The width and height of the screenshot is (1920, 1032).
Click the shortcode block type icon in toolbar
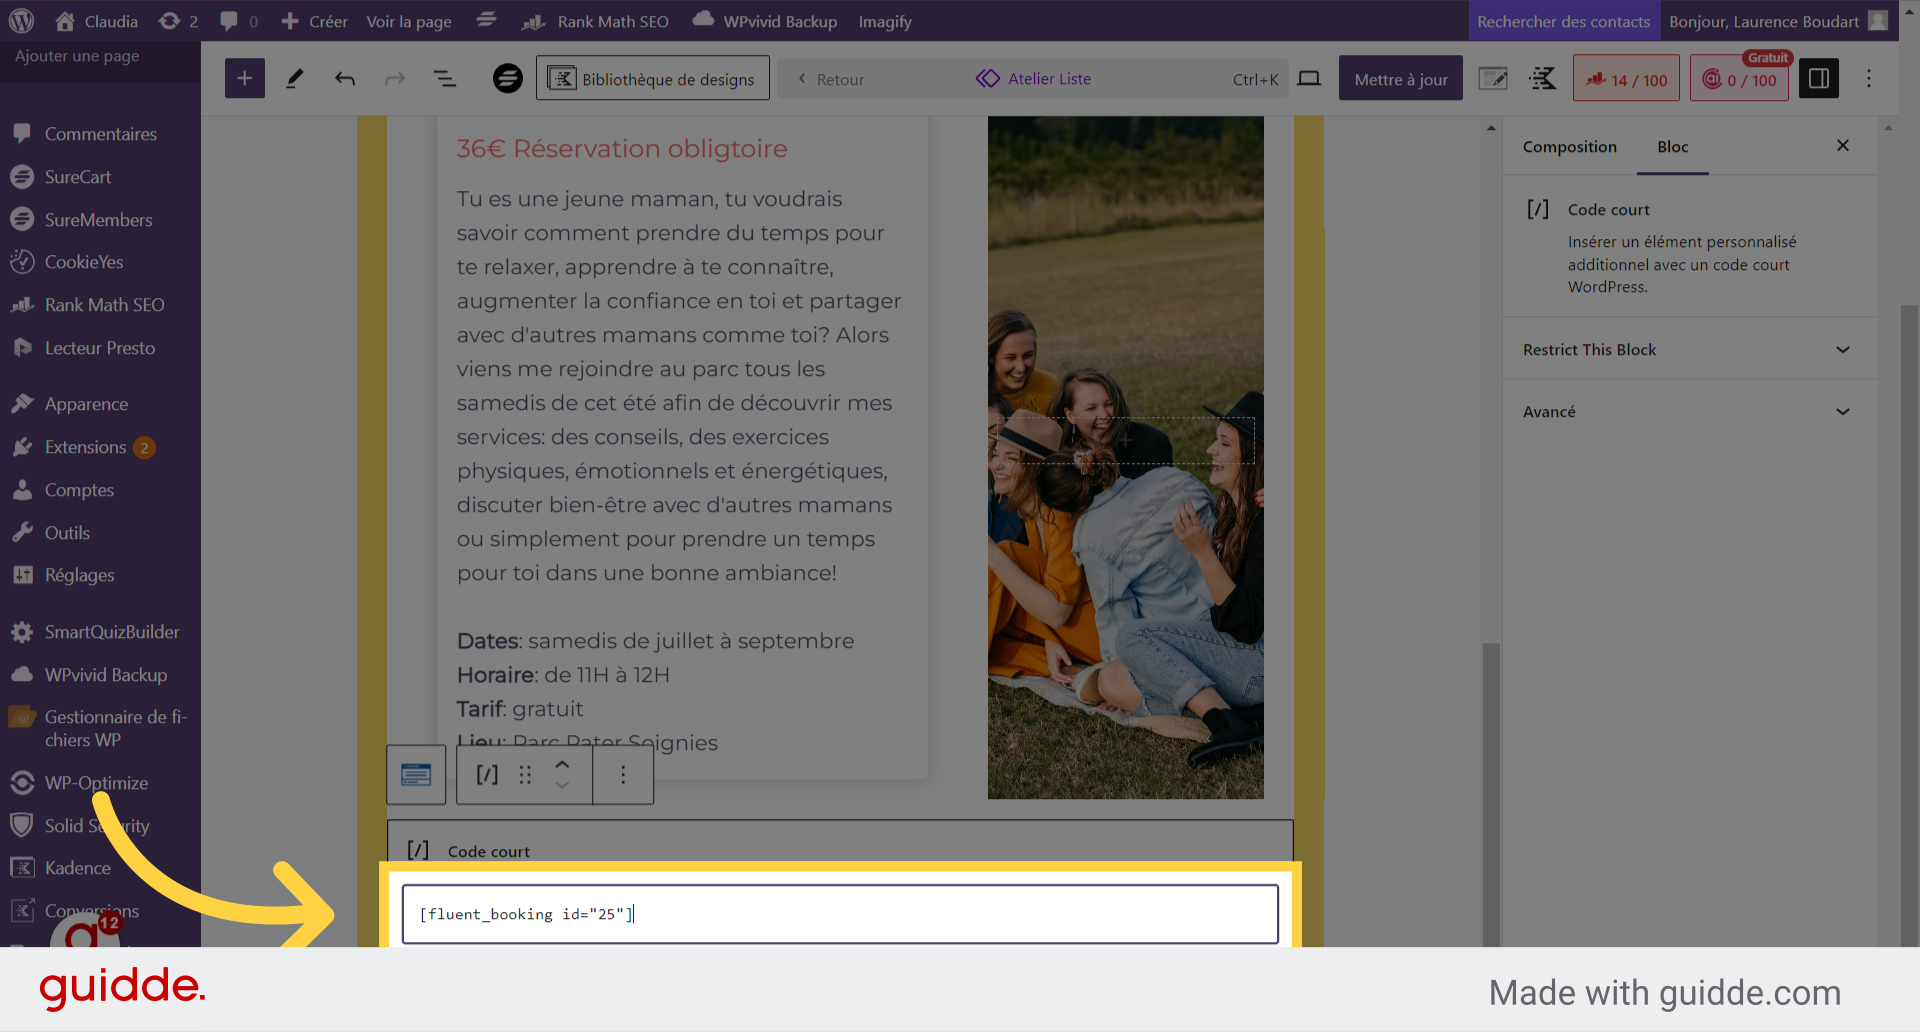pyautogui.click(x=487, y=775)
